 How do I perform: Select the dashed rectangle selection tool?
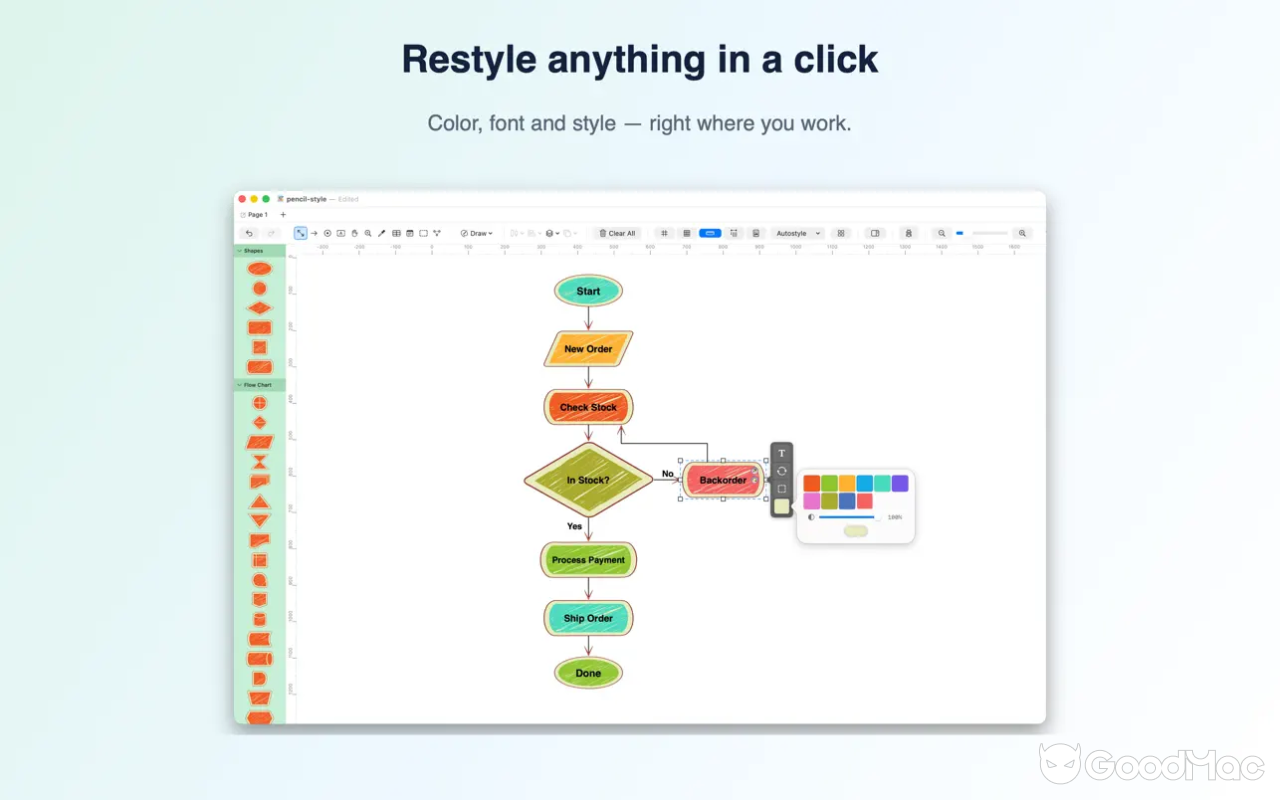pos(423,233)
